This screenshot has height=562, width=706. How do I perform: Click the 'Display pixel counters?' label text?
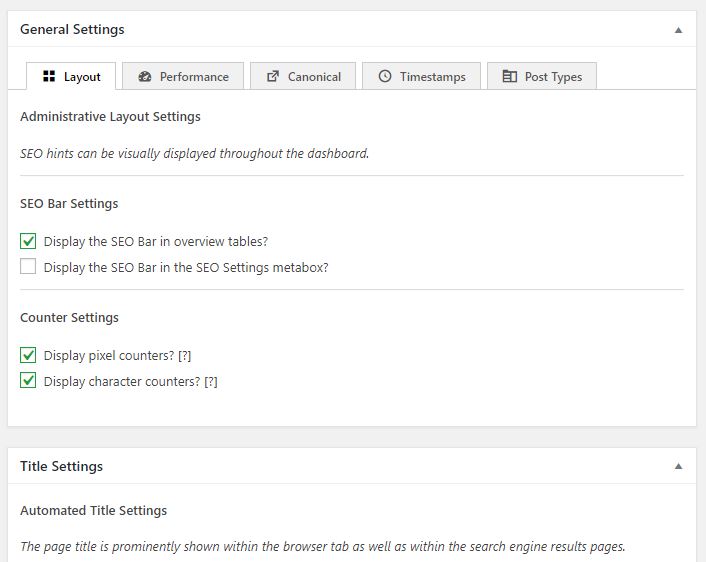109,356
